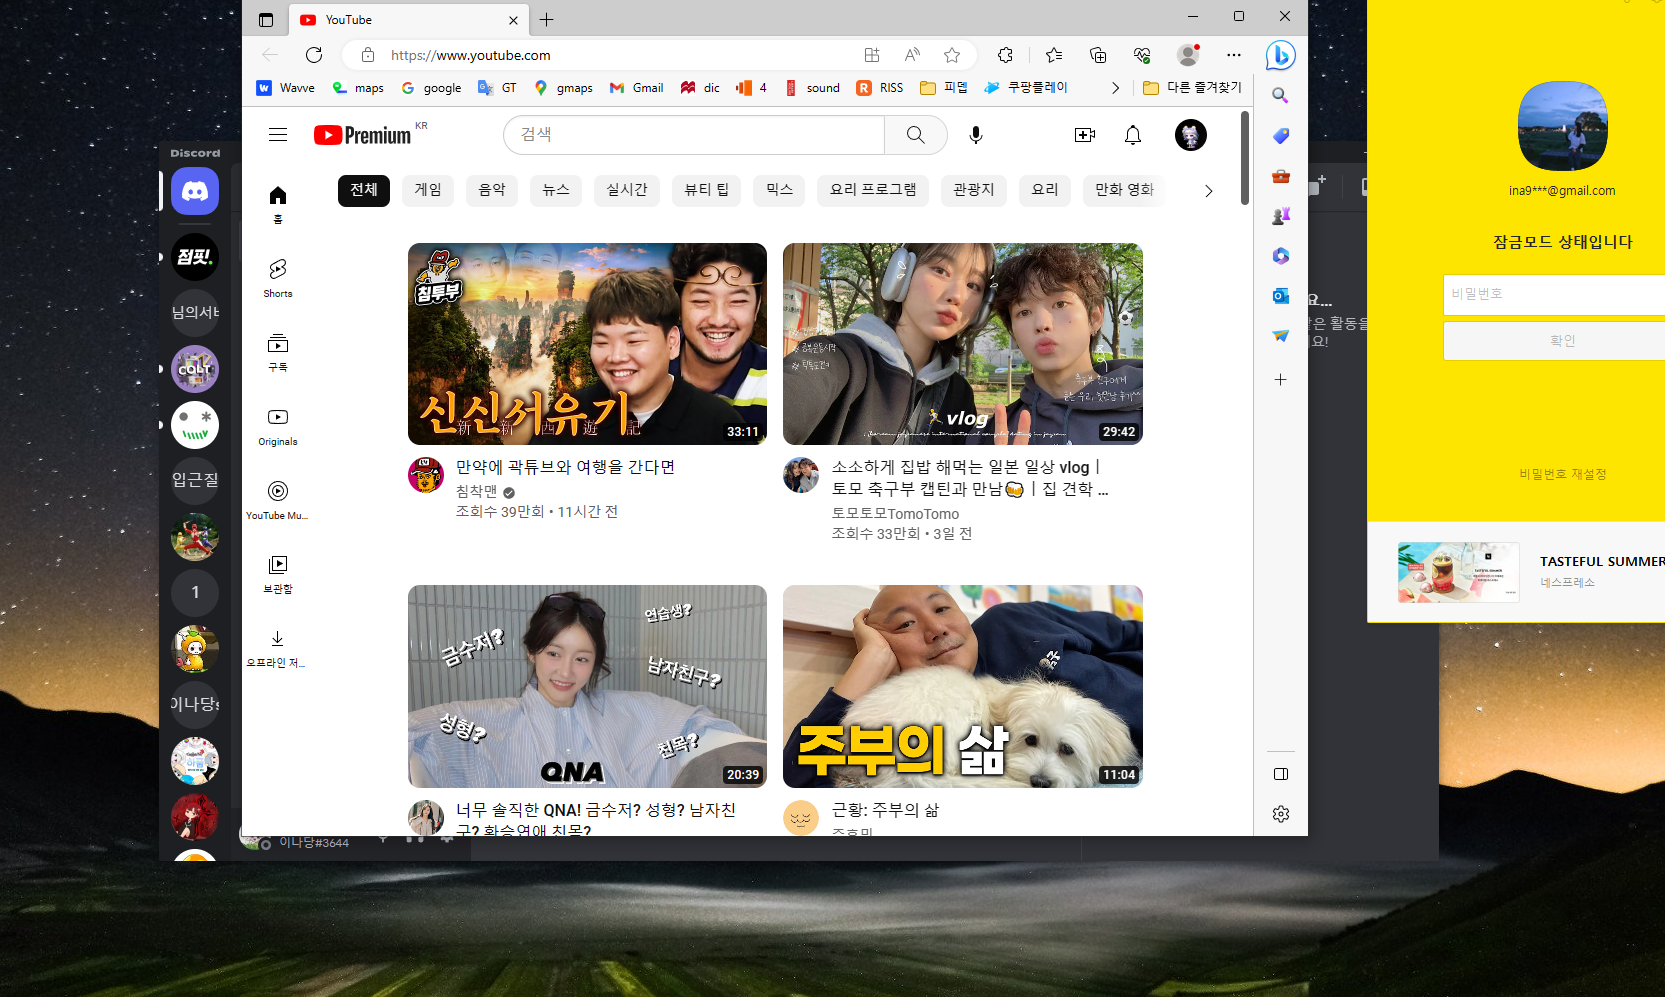Open Bing Chat from the Edge sidebar
The height and width of the screenshot is (997, 1665).
pyautogui.click(x=1281, y=56)
